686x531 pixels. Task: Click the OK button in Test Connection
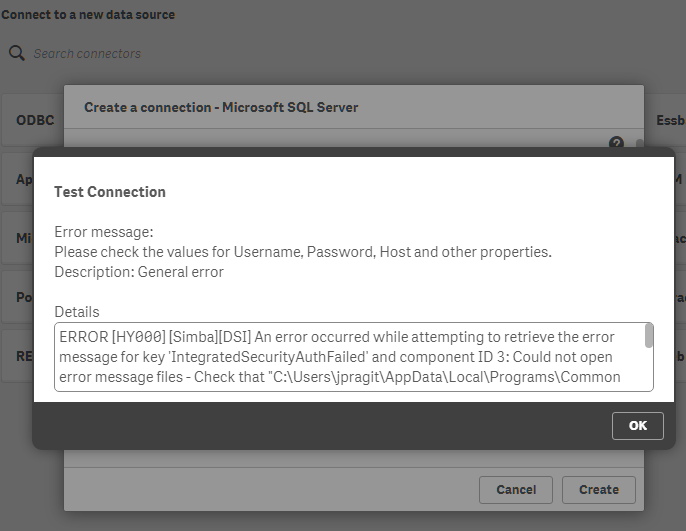click(637, 425)
